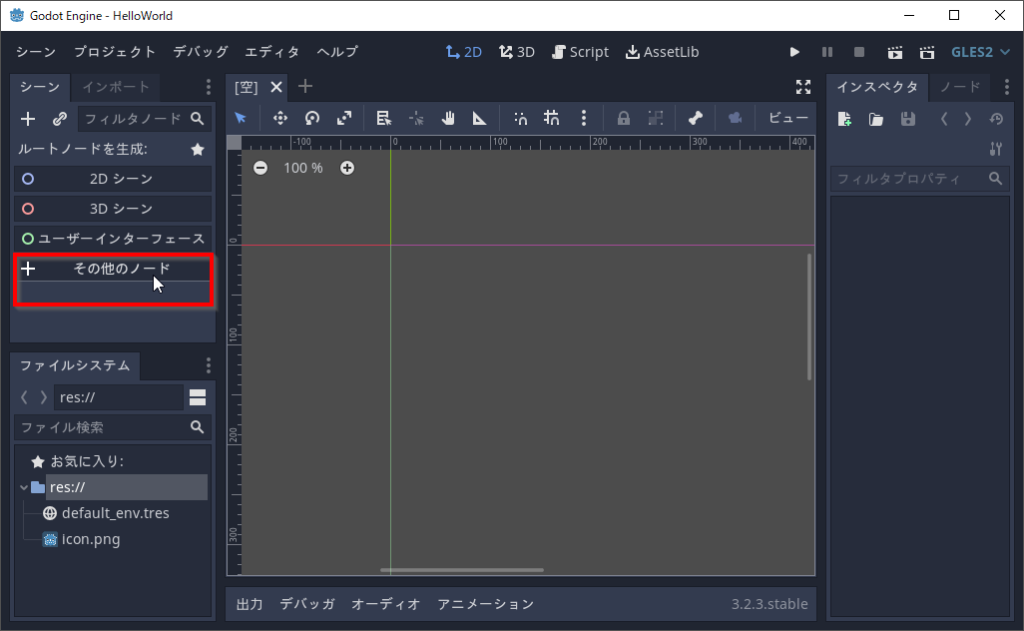
Task: Select the Rotate mode tool
Action: 312,118
